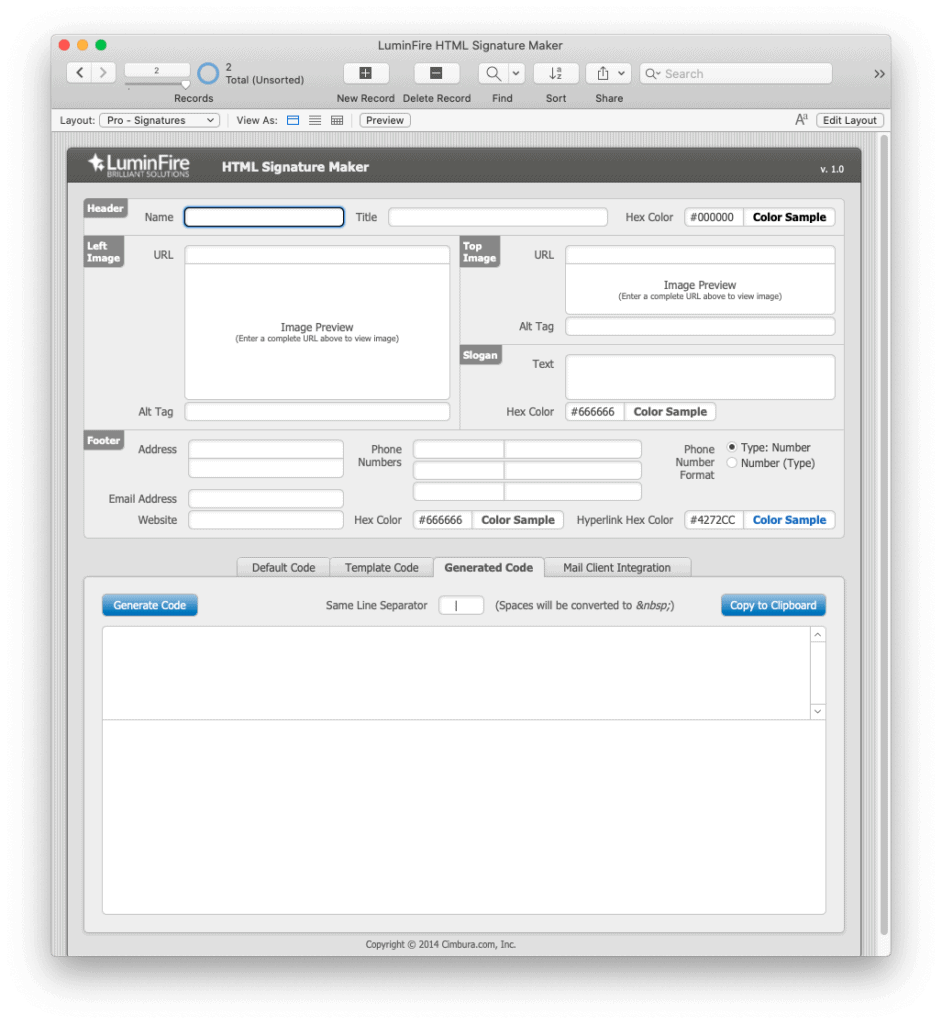Click the header Hex Color #000000 field

714,217
